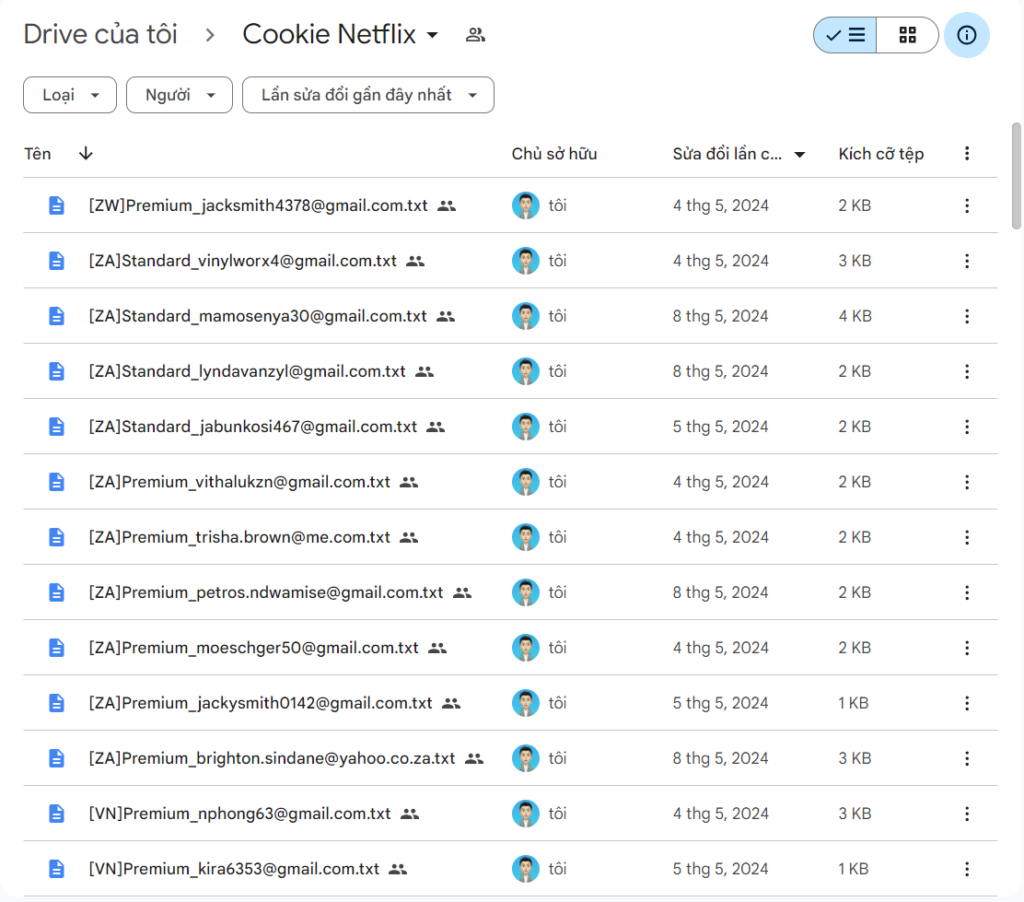
Task: Go to Drive của tôi in the breadcrumb
Action: click(x=100, y=35)
